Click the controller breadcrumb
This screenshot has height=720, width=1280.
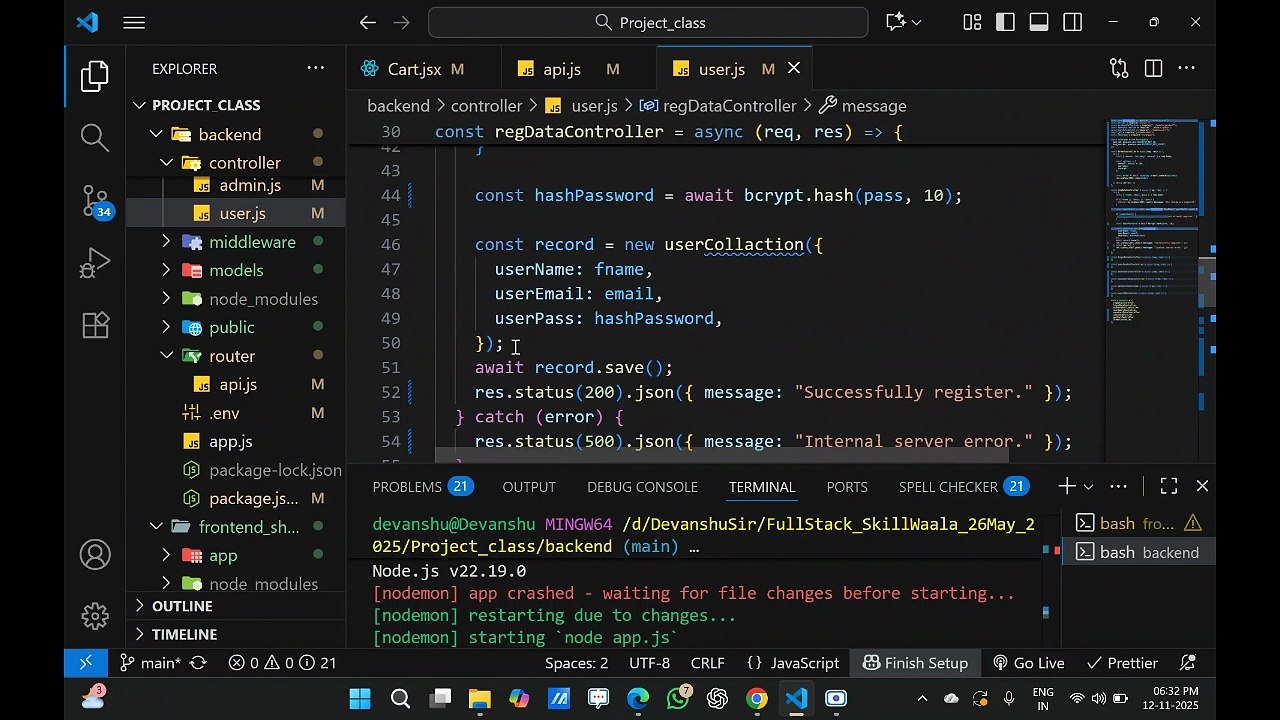pyautogui.click(x=486, y=106)
